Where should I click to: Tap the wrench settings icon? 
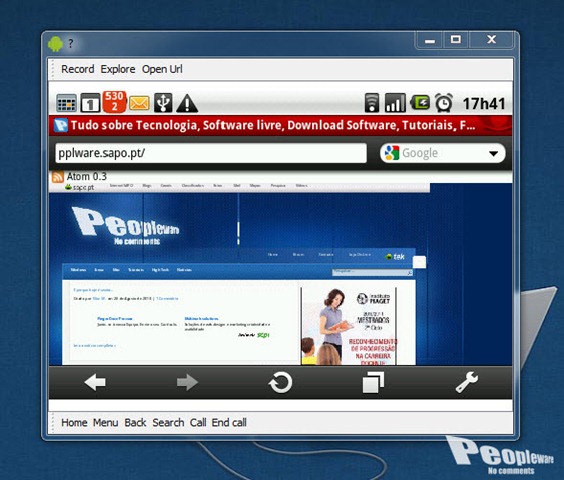tap(467, 382)
